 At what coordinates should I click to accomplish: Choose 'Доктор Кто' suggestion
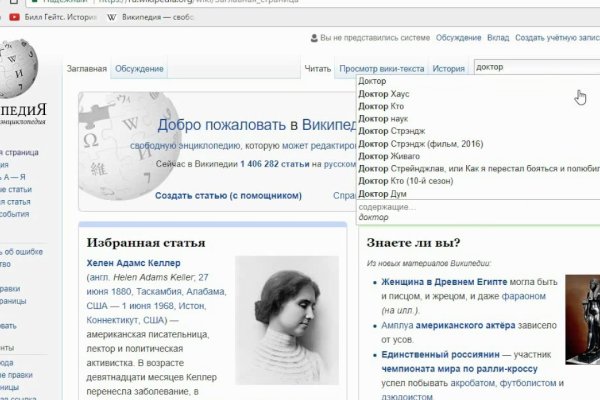381,106
